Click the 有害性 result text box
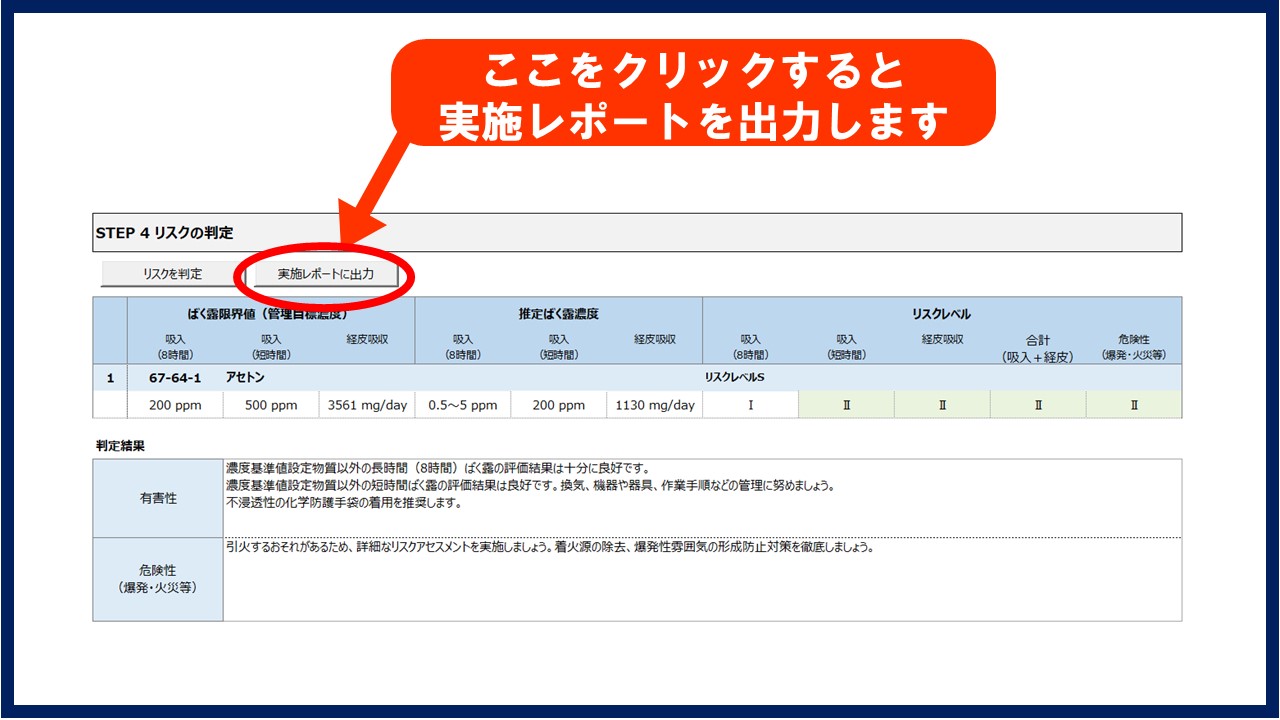 click(700, 498)
